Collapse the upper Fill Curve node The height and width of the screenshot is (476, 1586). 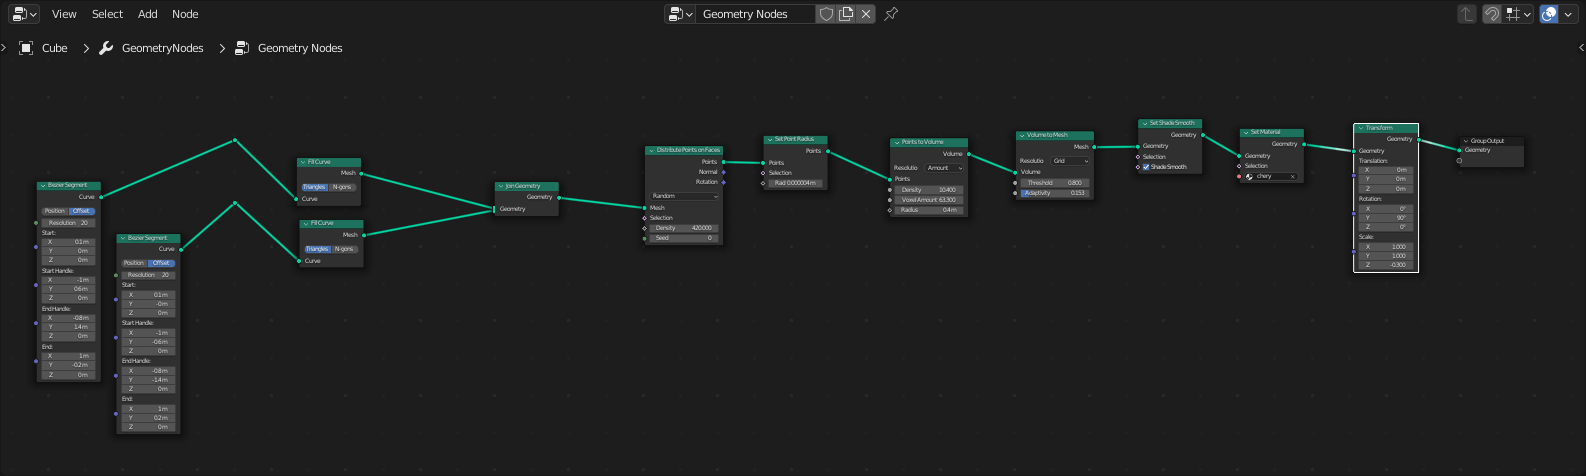click(x=303, y=161)
